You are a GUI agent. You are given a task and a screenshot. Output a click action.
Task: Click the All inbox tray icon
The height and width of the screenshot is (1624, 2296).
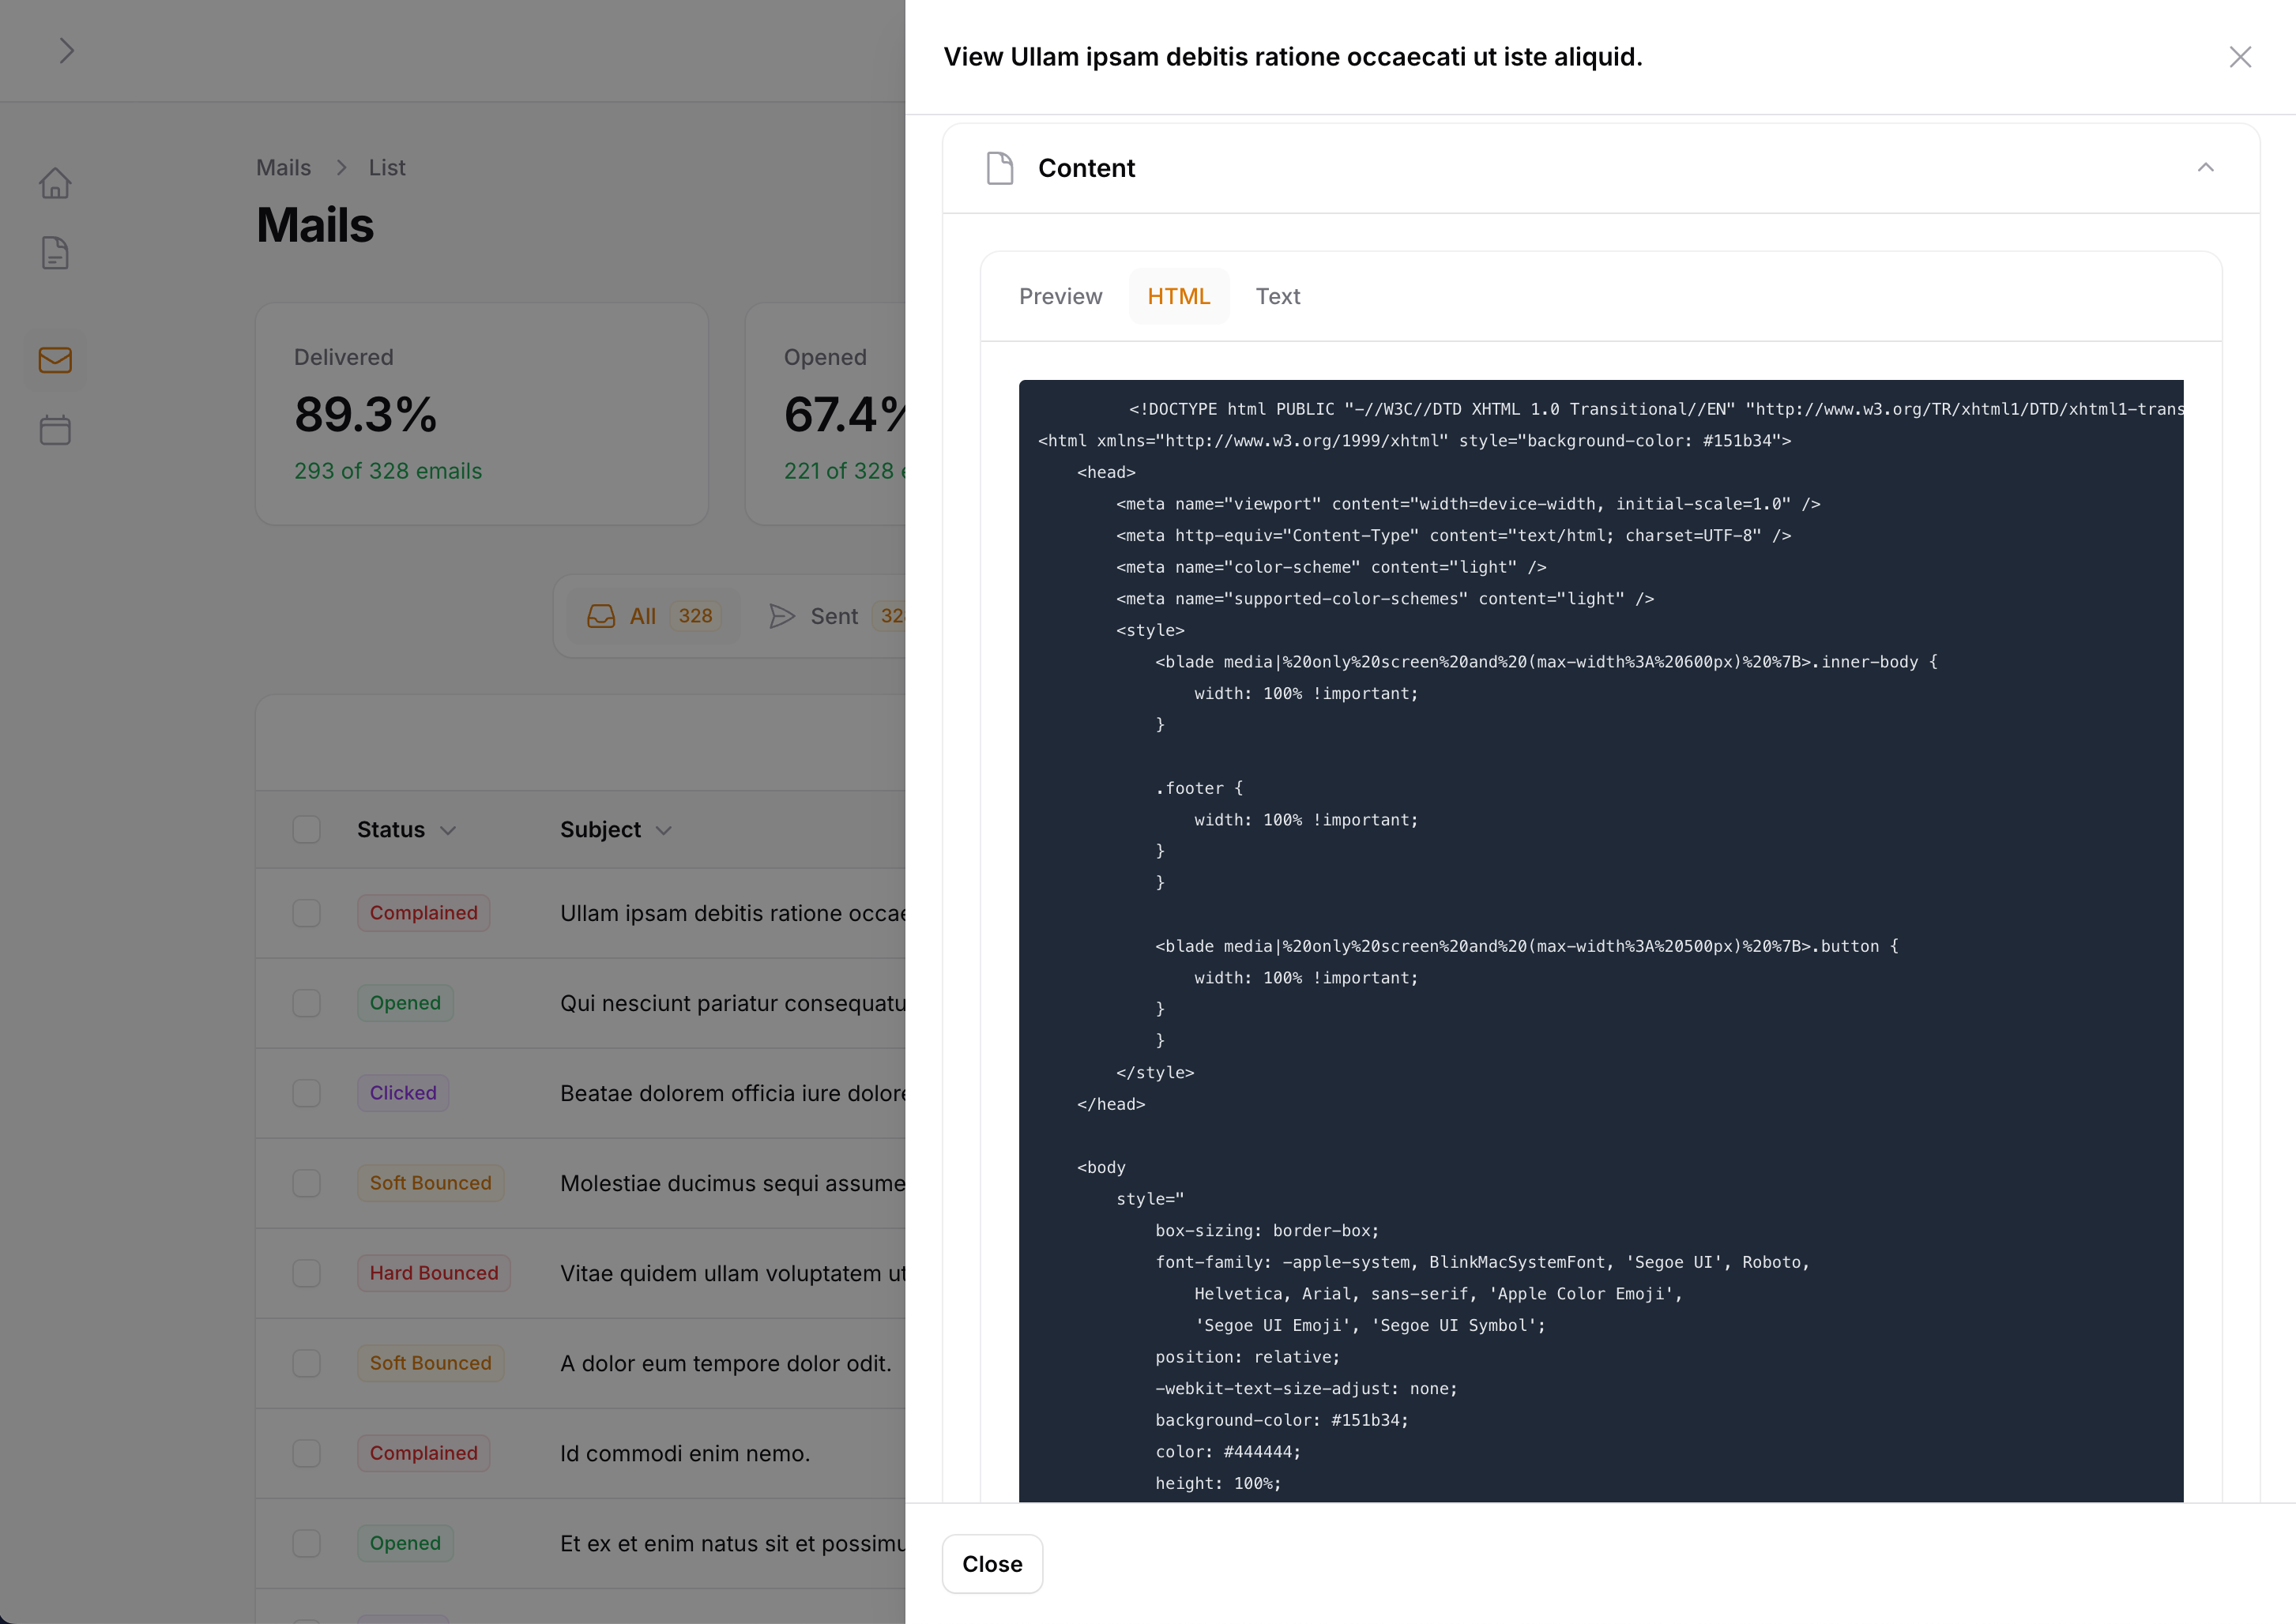pos(601,616)
